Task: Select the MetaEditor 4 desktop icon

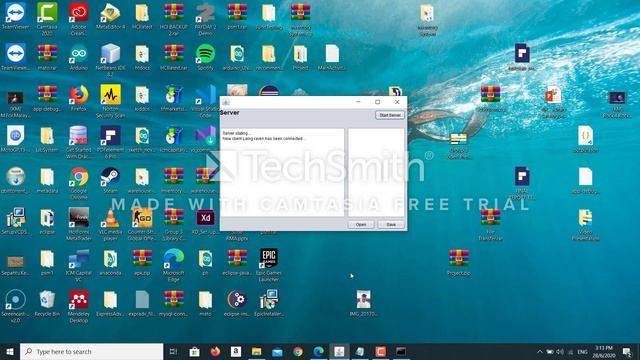Action: tap(110, 16)
